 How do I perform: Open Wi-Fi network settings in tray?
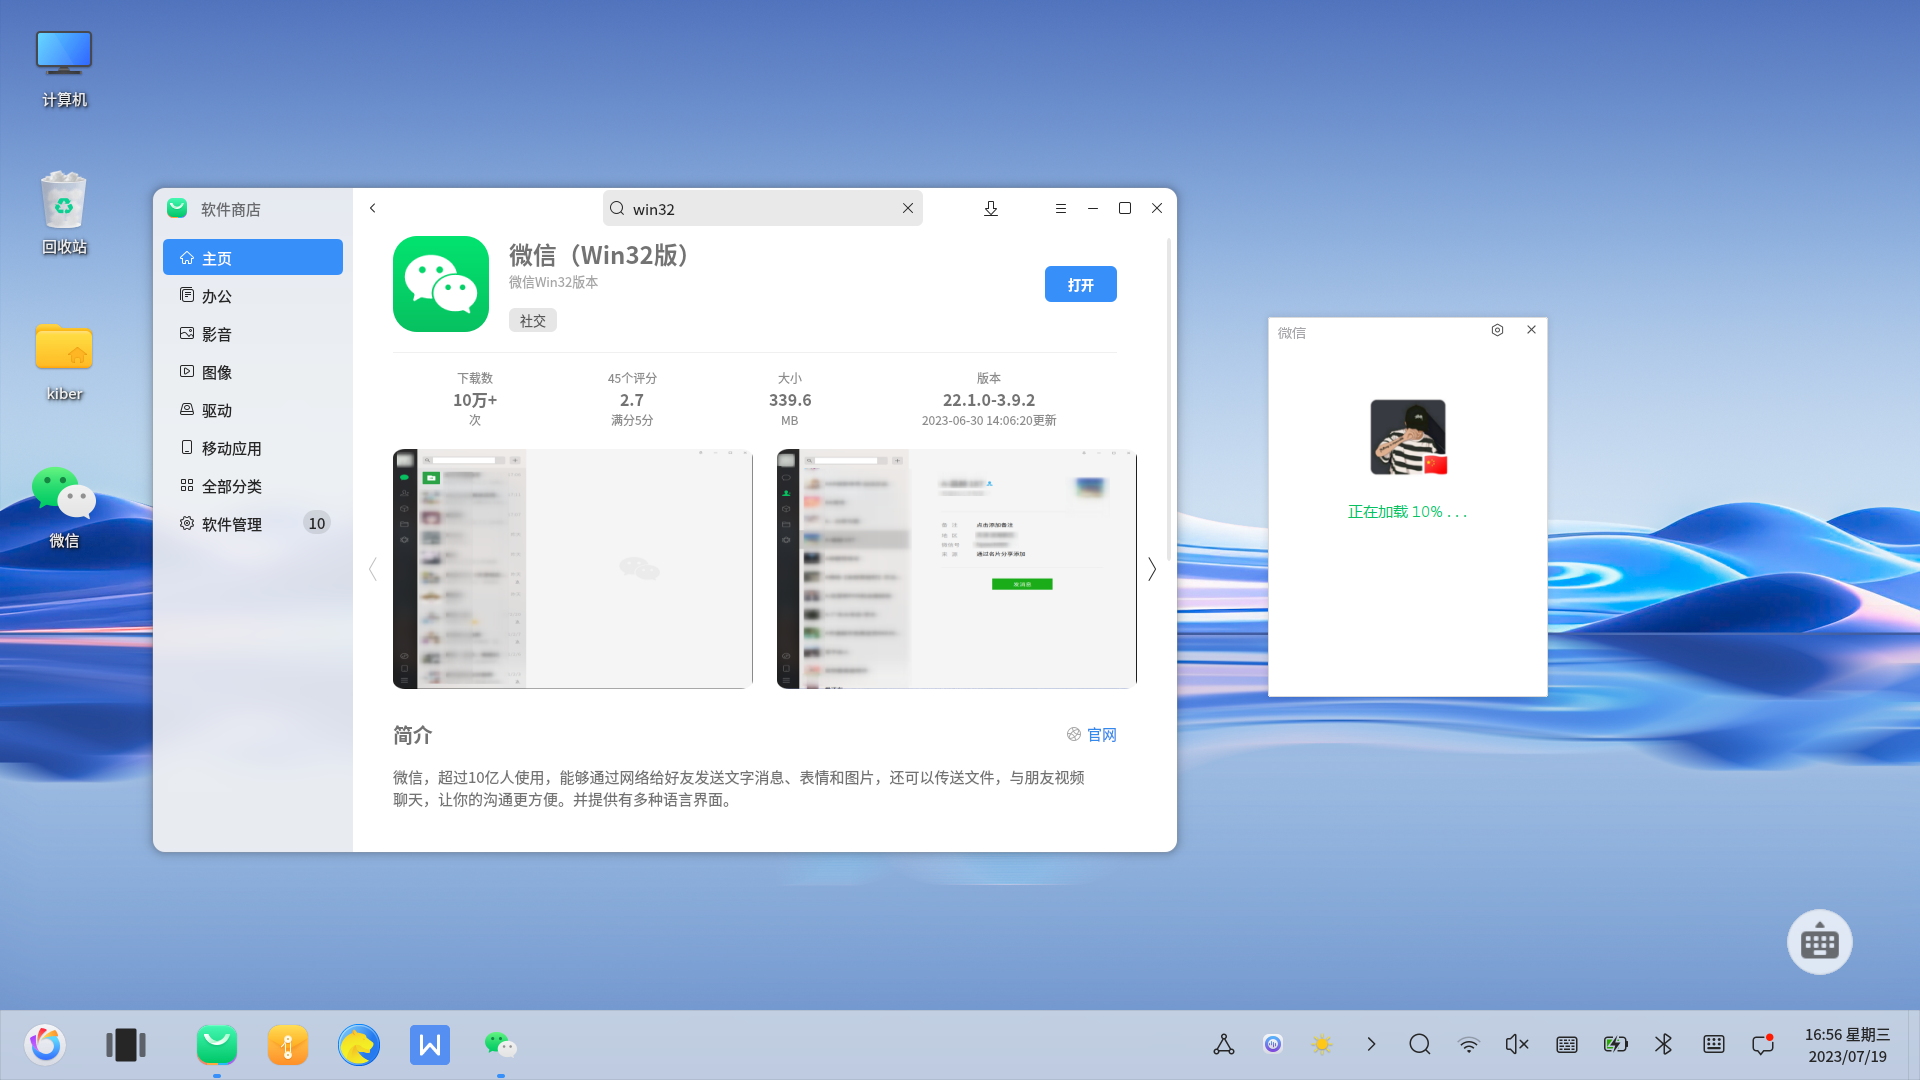[1469, 1044]
